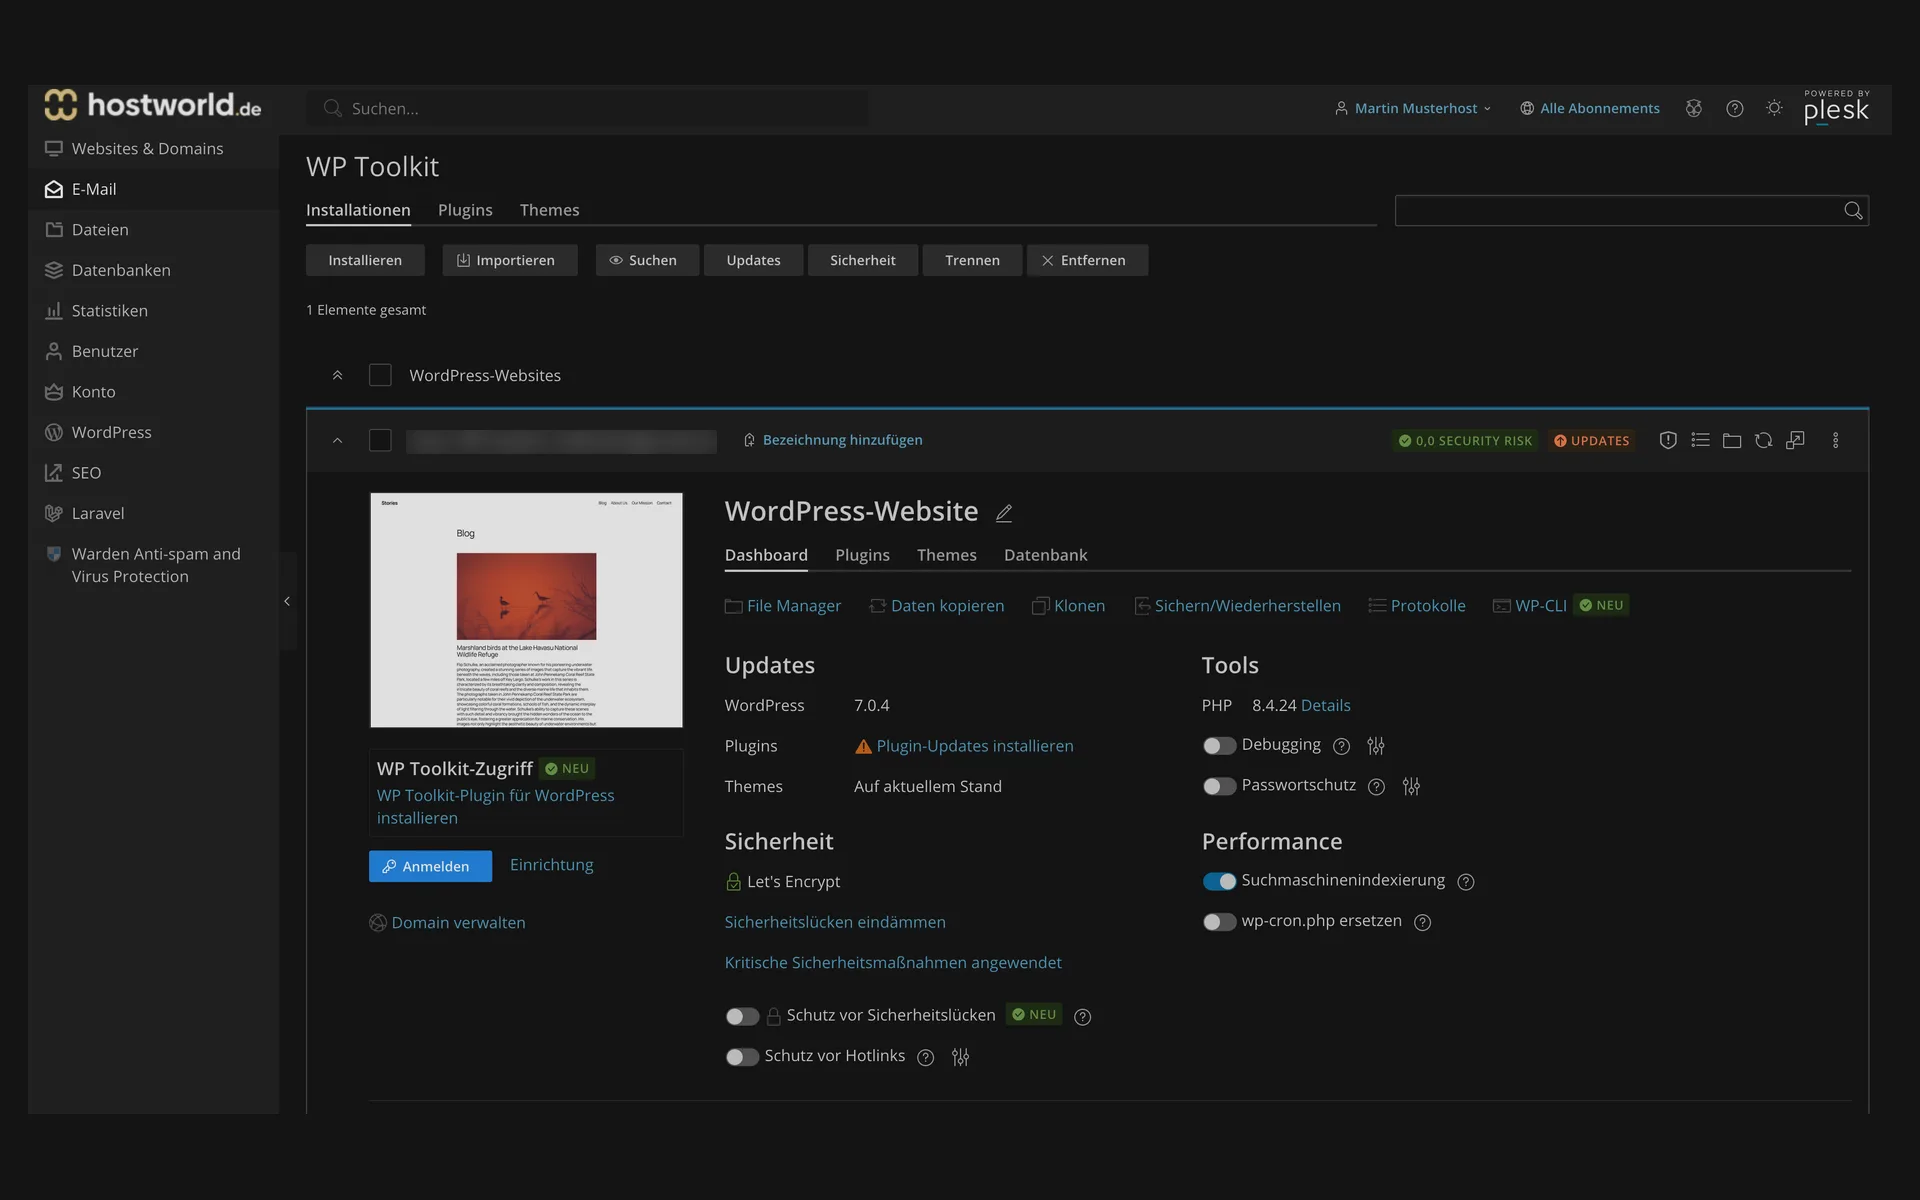Click the installations filter search box
Image resolution: width=1920 pixels, height=1200 pixels.
[1631, 210]
